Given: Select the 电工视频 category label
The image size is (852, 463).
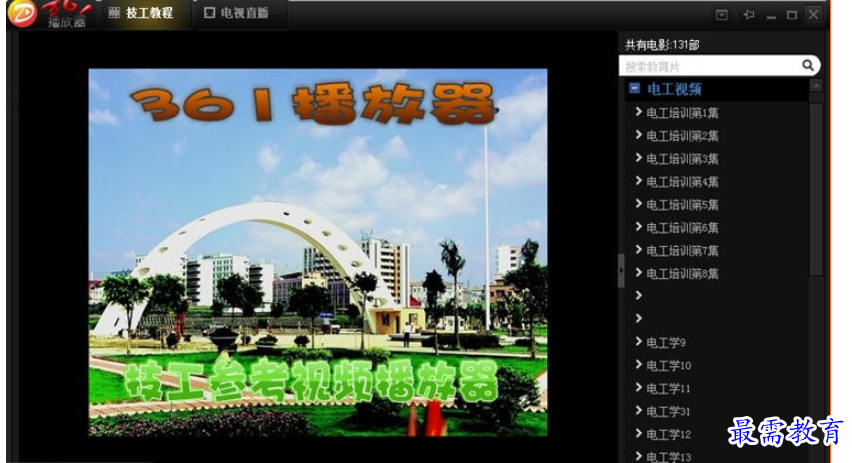Looking at the screenshot, I should 674,89.
